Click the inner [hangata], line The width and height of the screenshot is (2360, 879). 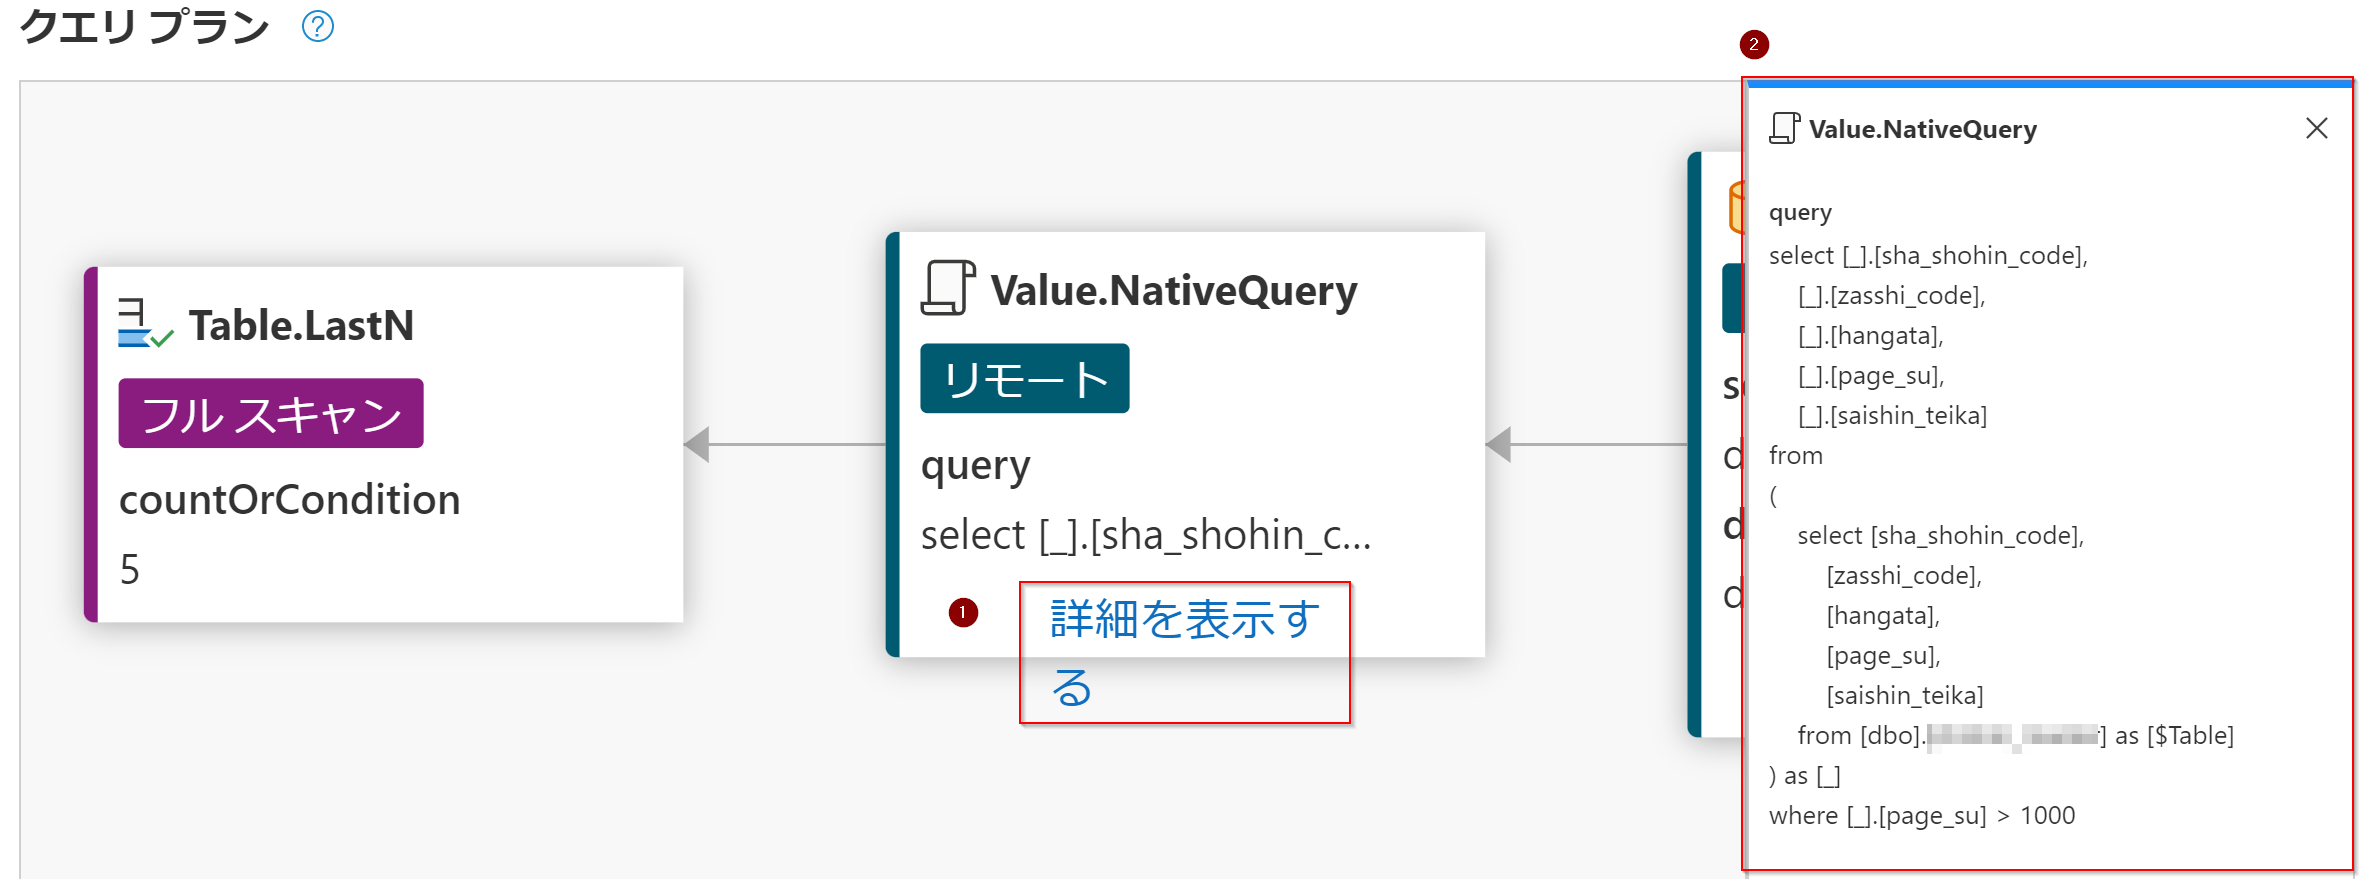[x=1883, y=616]
